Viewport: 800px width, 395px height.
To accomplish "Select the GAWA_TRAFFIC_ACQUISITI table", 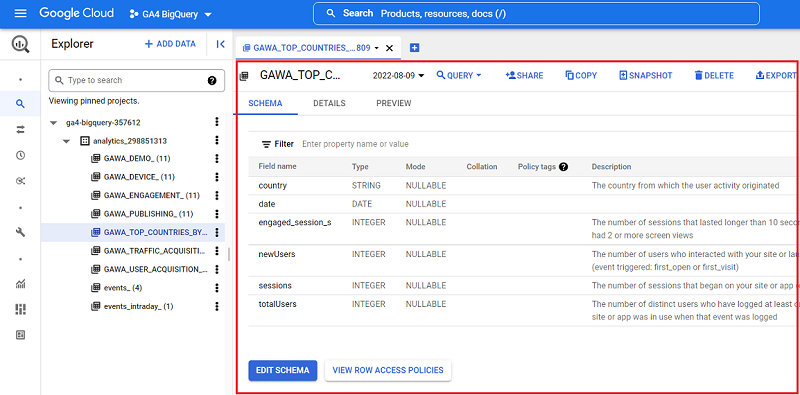I will [x=149, y=251].
